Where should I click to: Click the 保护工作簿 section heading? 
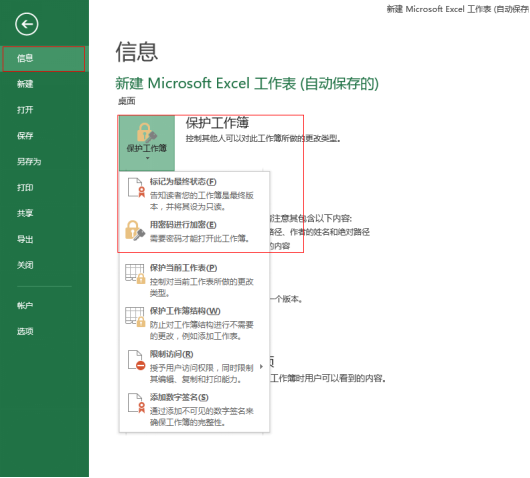click(x=217, y=123)
